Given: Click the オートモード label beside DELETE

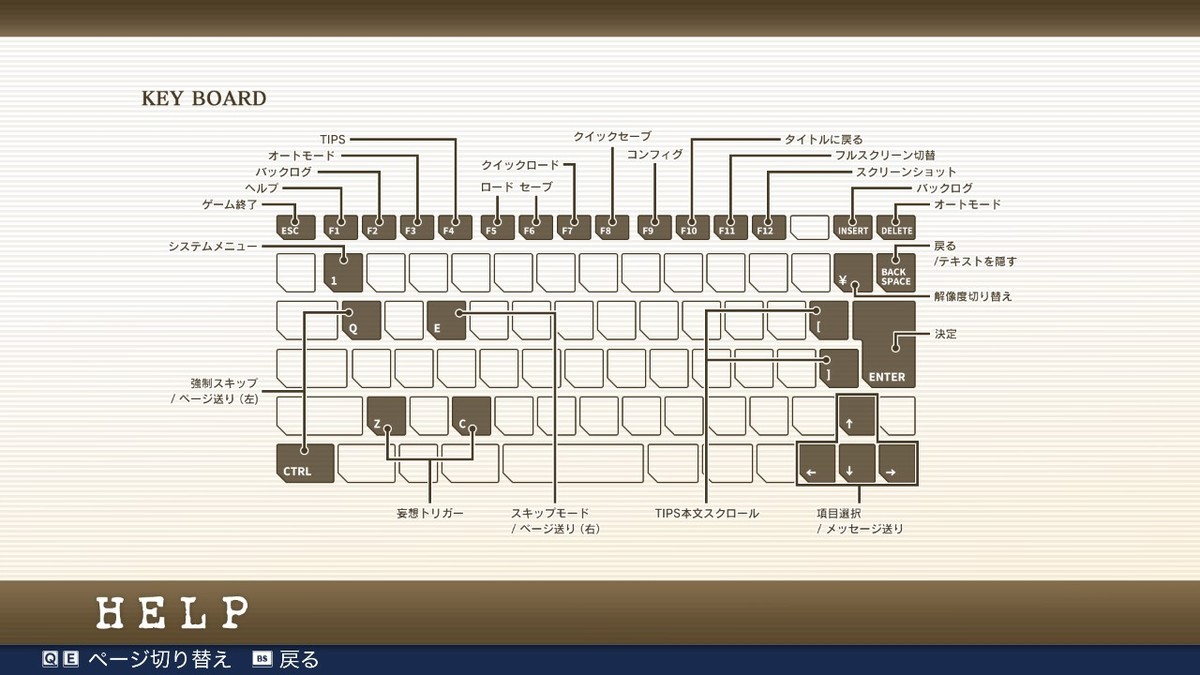Looking at the screenshot, I should click(967, 204).
